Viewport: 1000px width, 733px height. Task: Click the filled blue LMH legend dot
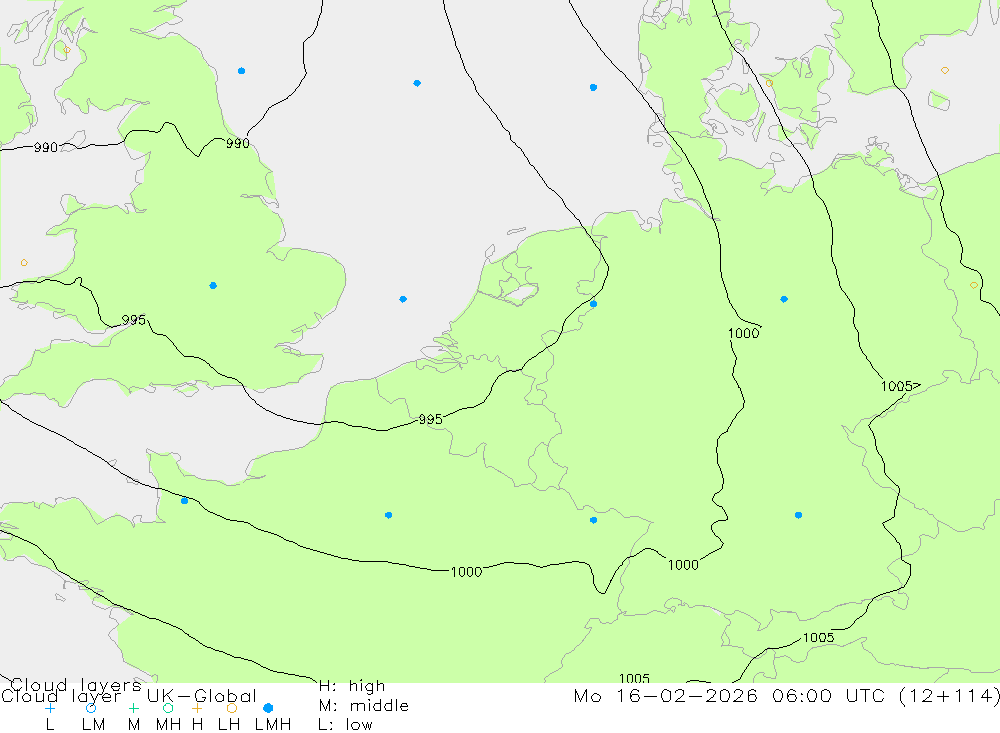click(268, 708)
